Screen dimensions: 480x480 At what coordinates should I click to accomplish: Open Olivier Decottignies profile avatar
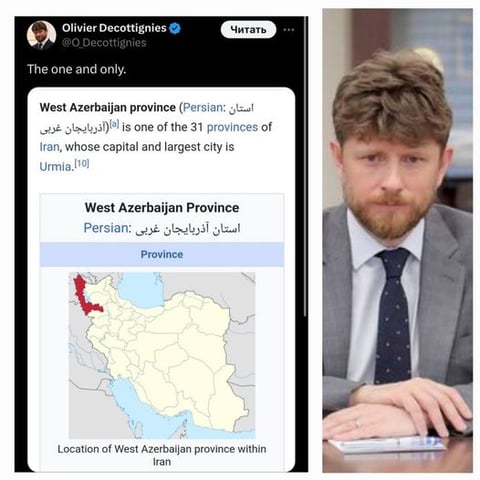(41, 35)
